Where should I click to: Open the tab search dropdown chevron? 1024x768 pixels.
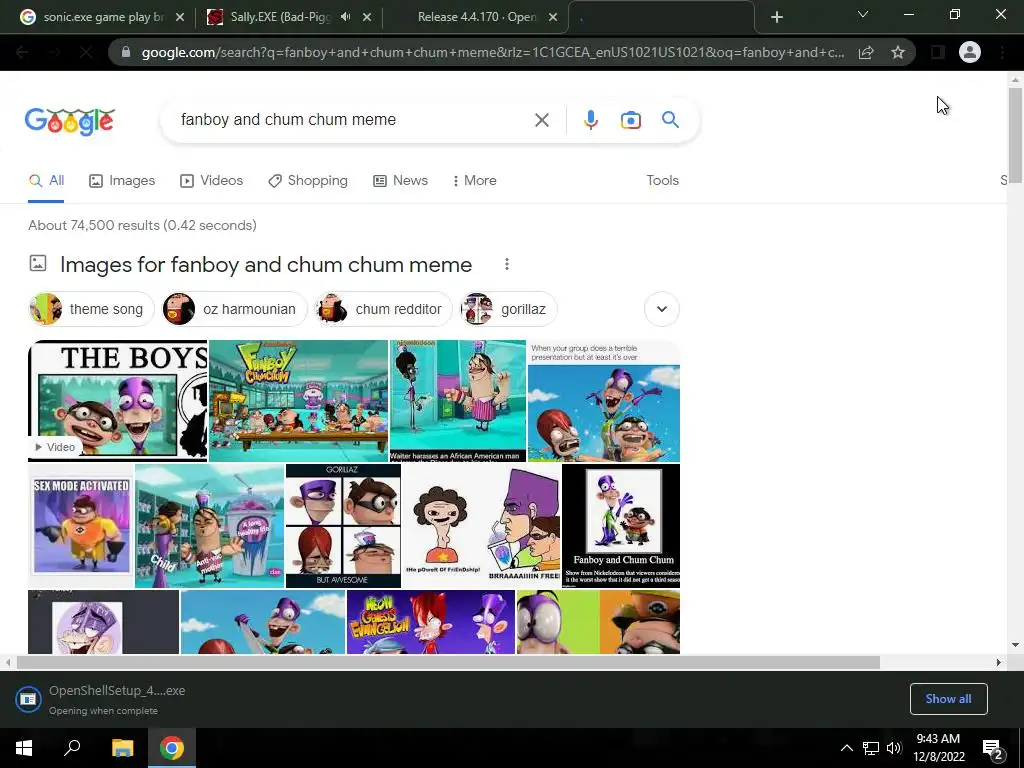(x=863, y=14)
